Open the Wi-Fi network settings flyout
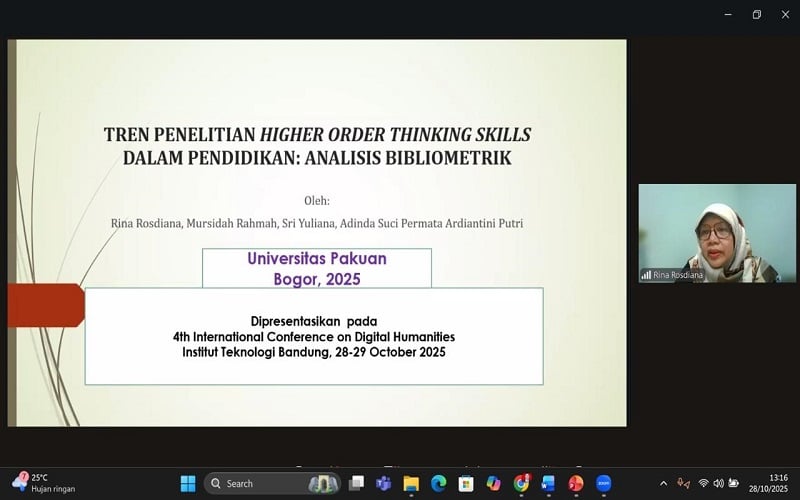 [x=703, y=484]
